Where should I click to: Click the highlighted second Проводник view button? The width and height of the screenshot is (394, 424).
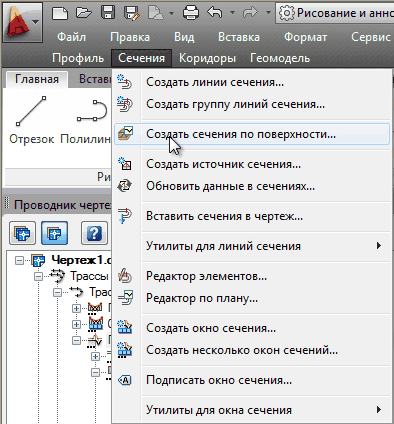point(54,233)
